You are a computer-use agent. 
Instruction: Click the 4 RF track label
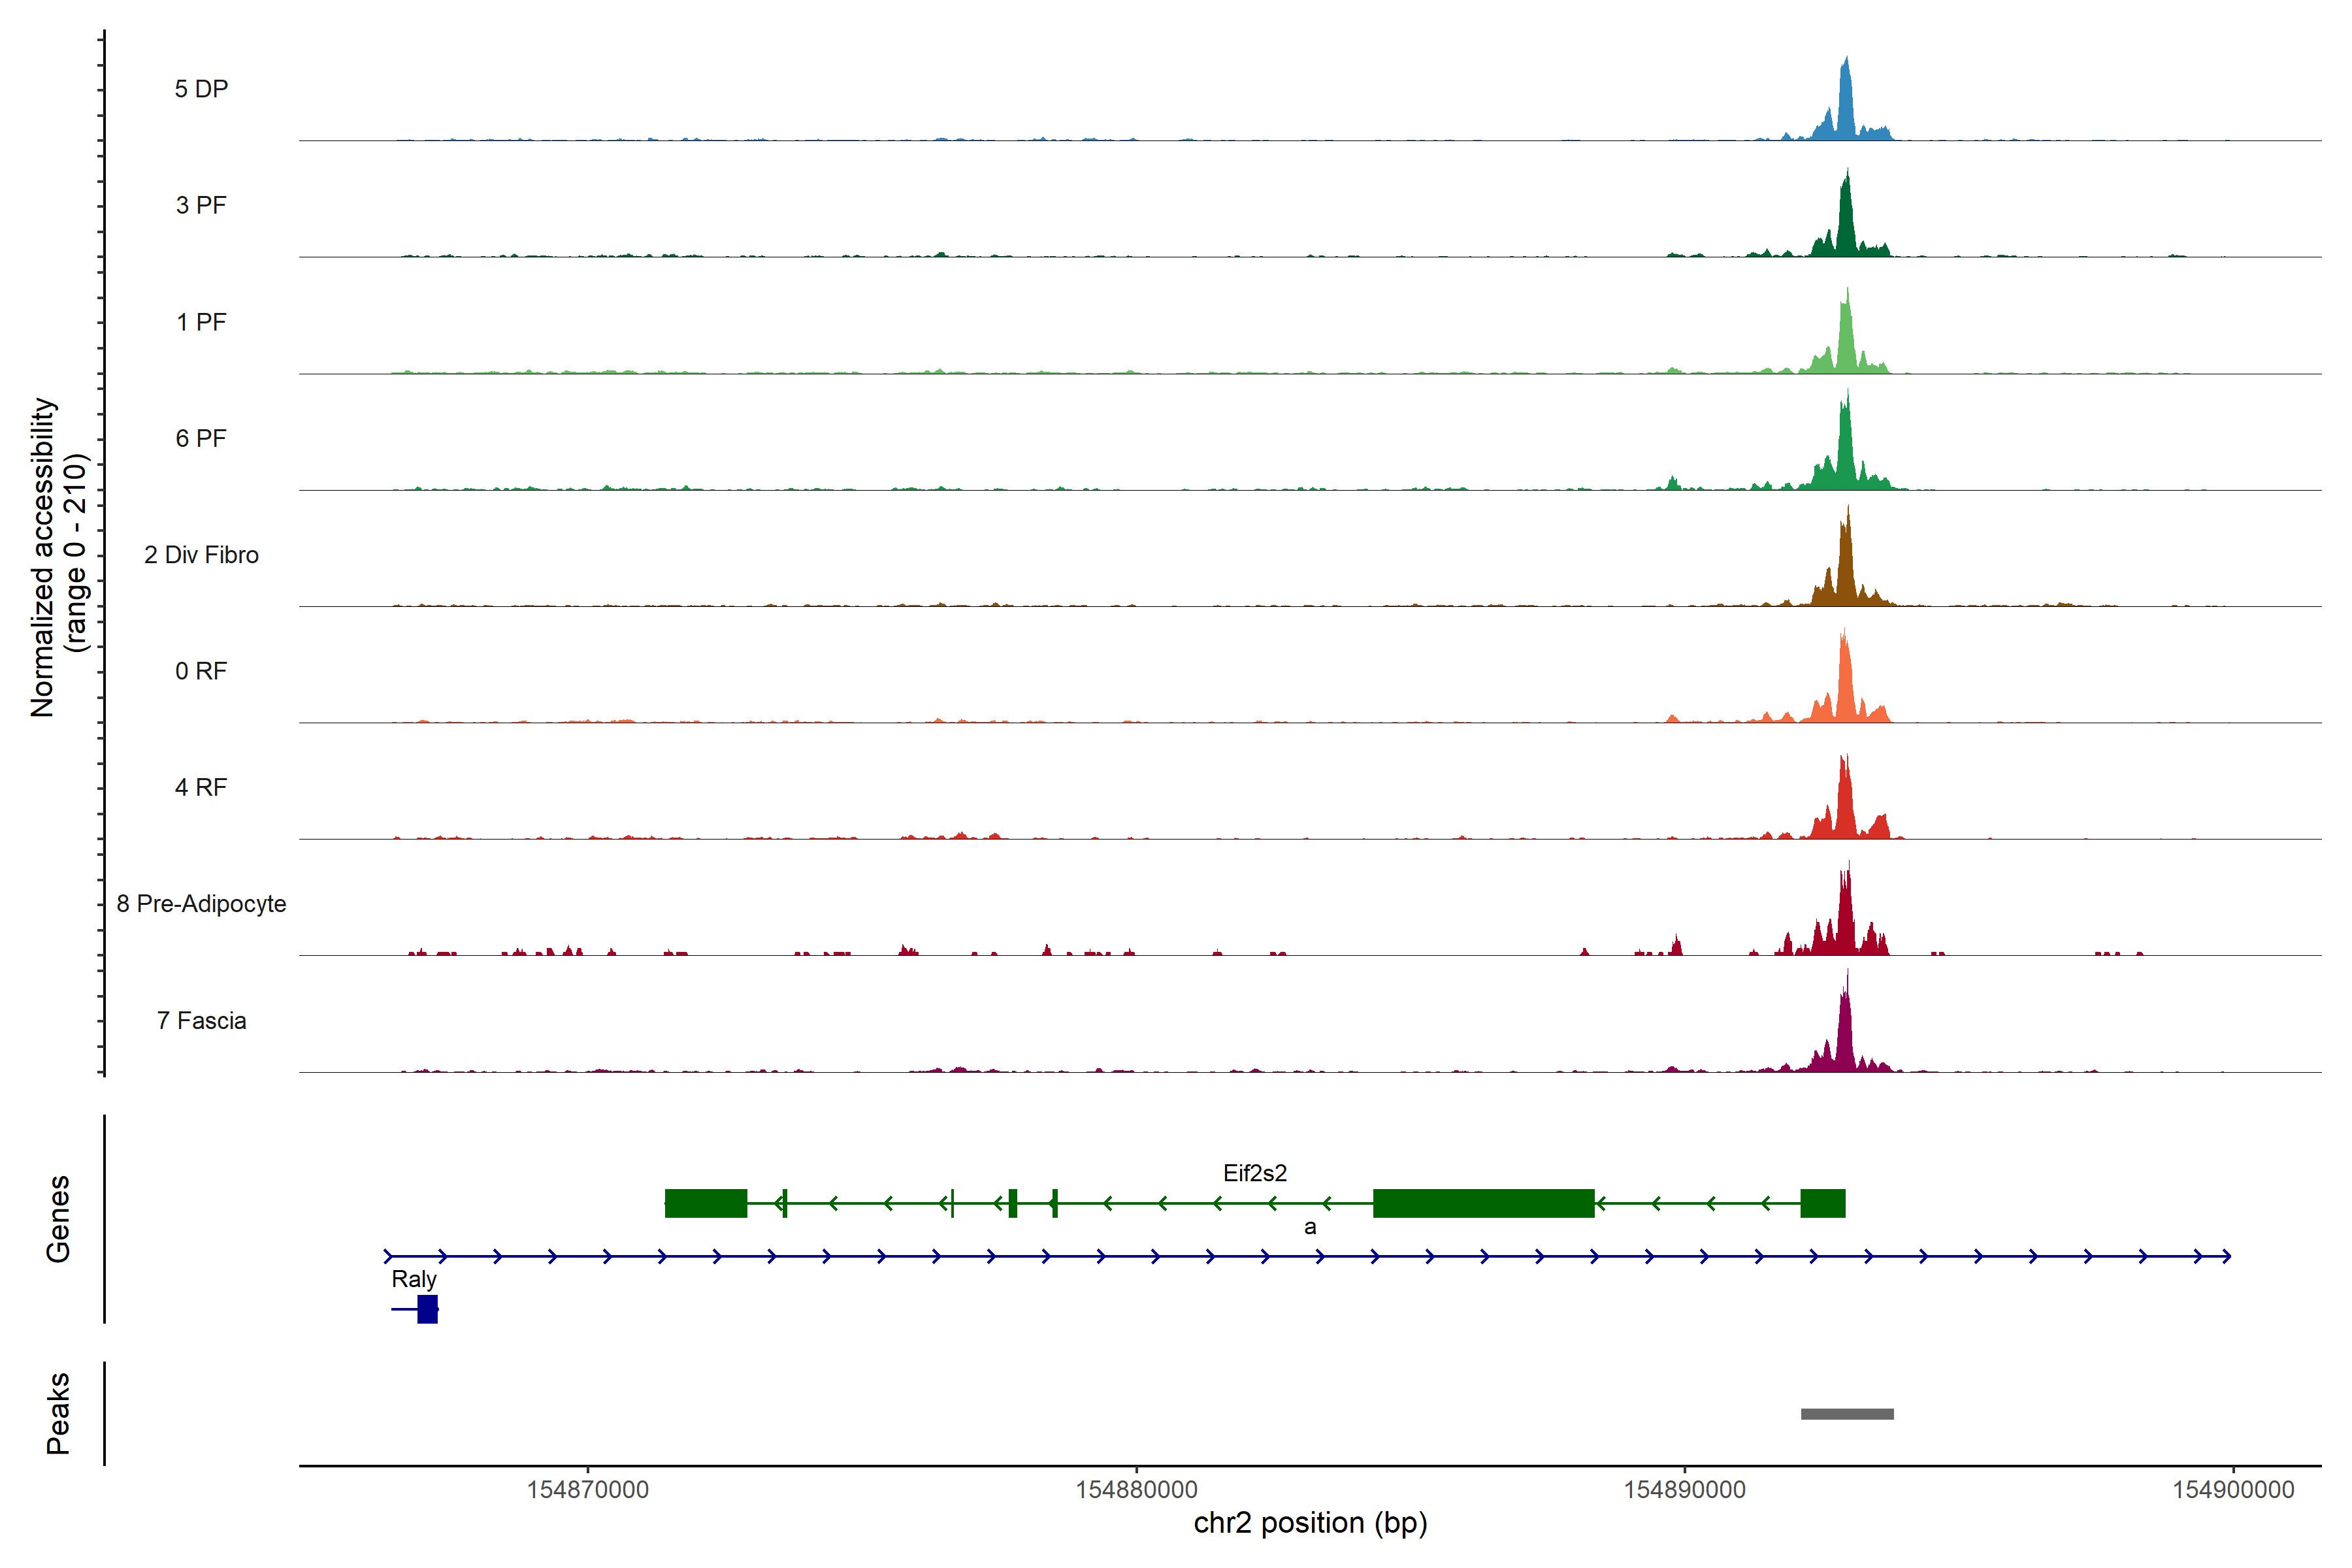(201, 787)
